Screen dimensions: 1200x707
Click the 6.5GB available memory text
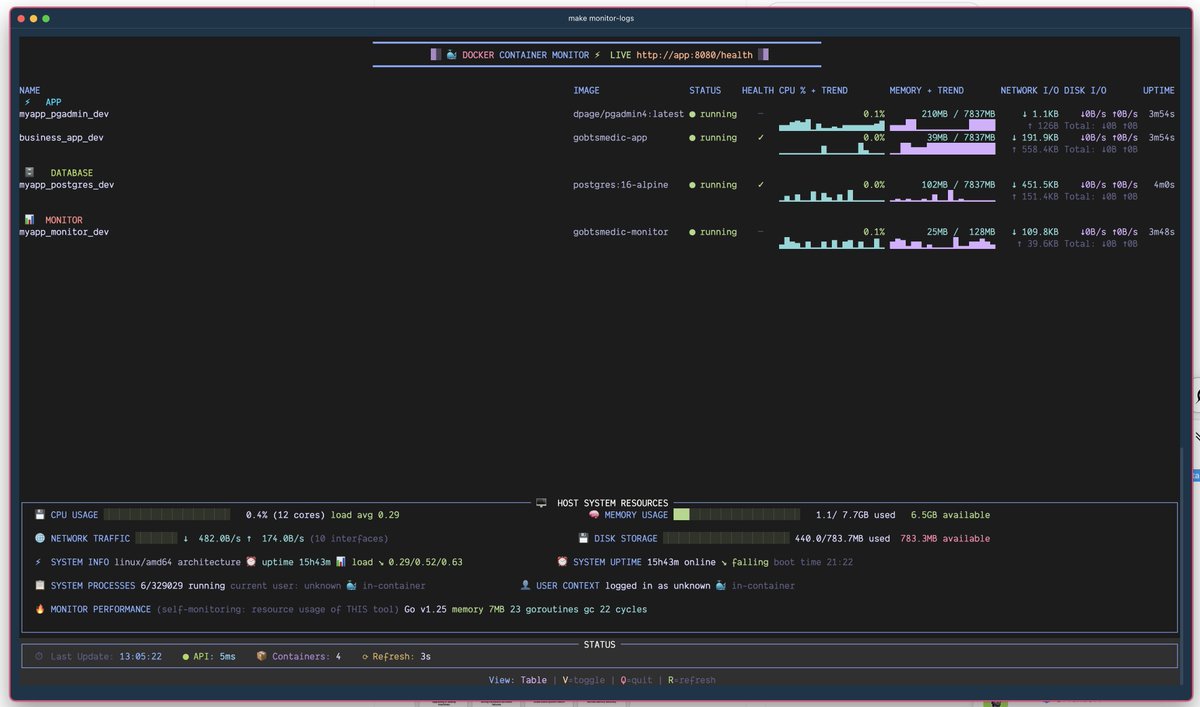(950, 515)
